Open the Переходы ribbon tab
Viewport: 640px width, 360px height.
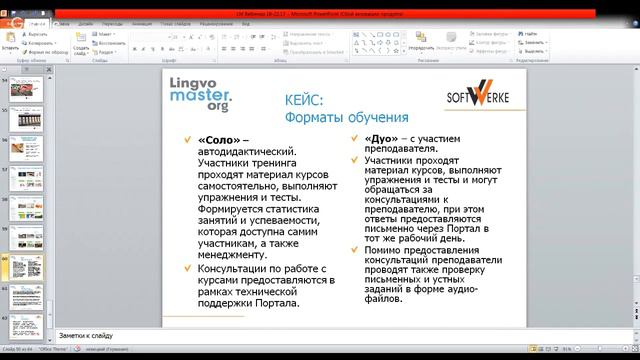pyautogui.click(x=112, y=24)
